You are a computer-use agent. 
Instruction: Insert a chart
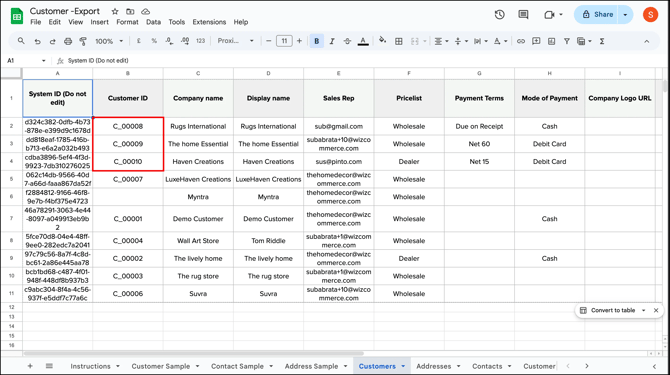pyautogui.click(x=551, y=41)
